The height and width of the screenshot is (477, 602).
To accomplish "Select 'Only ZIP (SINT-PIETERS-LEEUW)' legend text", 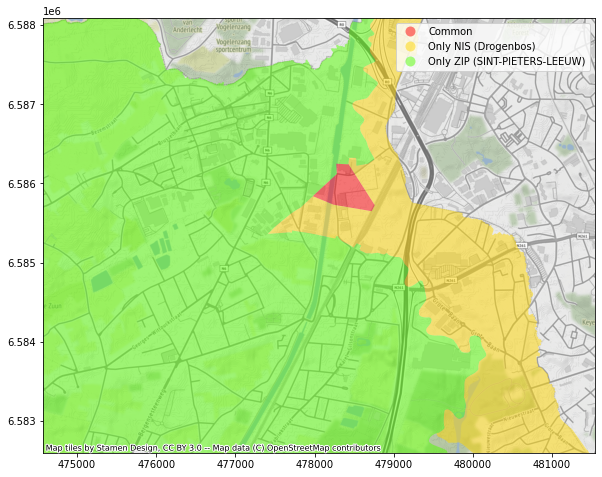I will point(506,62).
